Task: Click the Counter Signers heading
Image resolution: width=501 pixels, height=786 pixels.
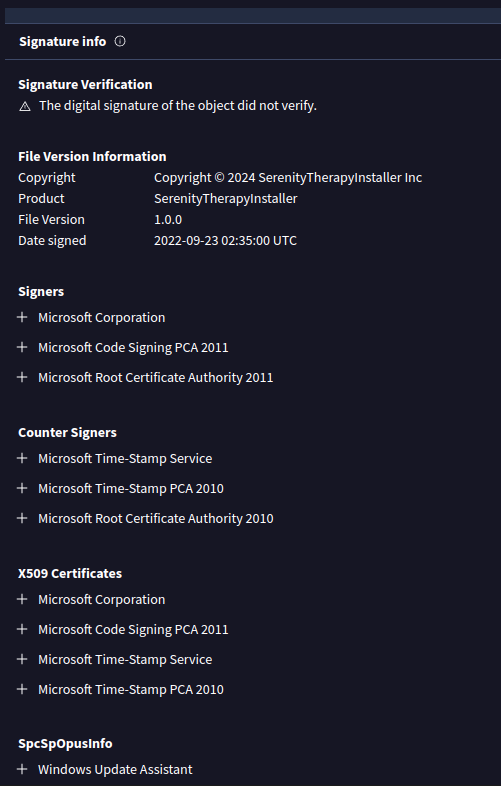Action: (67, 433)
